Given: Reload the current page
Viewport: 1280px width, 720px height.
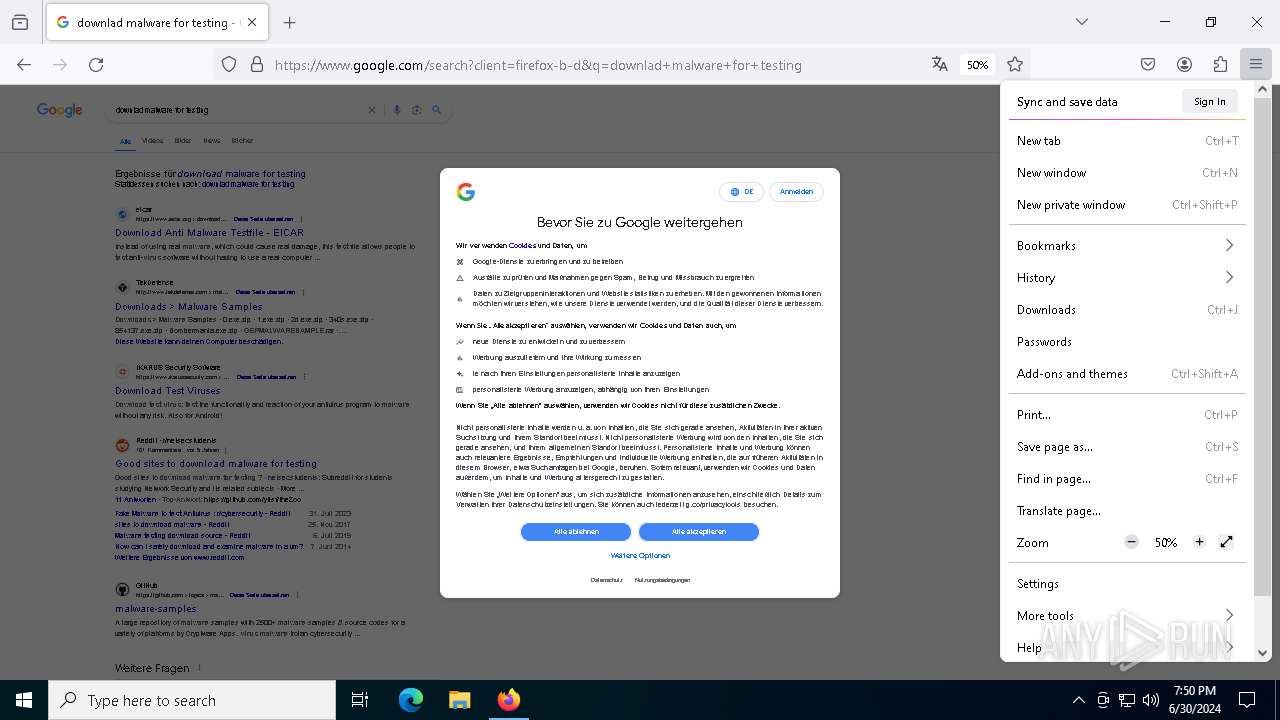Looking at the screenshot, I should tap(96, 65).
